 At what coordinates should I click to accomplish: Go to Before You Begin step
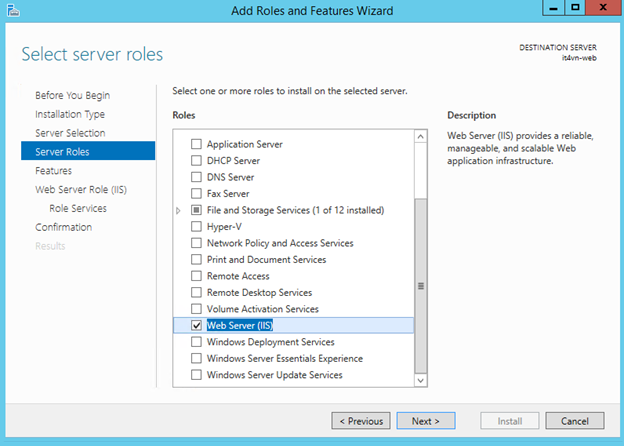[x=72, y=96]
